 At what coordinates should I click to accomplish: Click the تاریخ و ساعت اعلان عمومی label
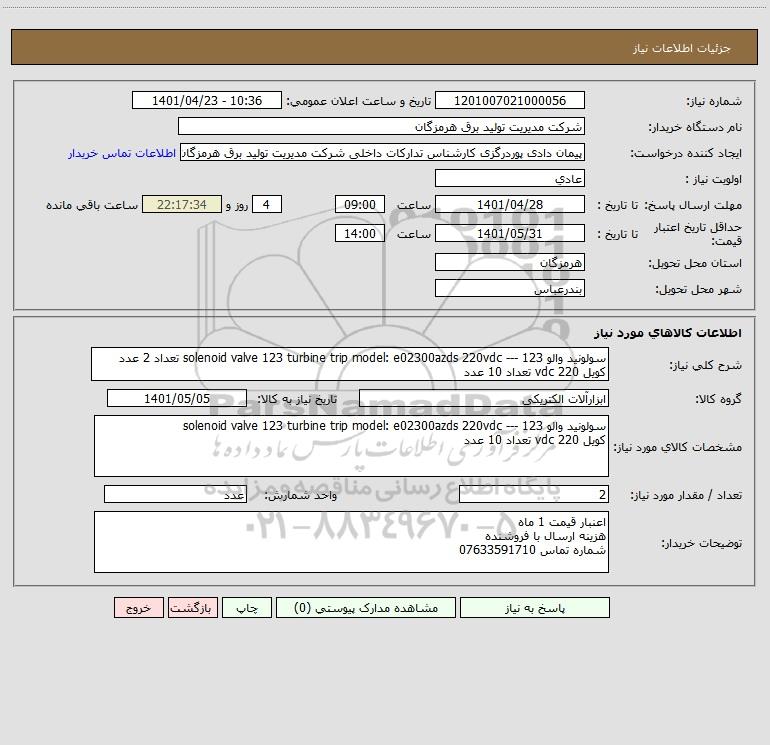point(359,101)
